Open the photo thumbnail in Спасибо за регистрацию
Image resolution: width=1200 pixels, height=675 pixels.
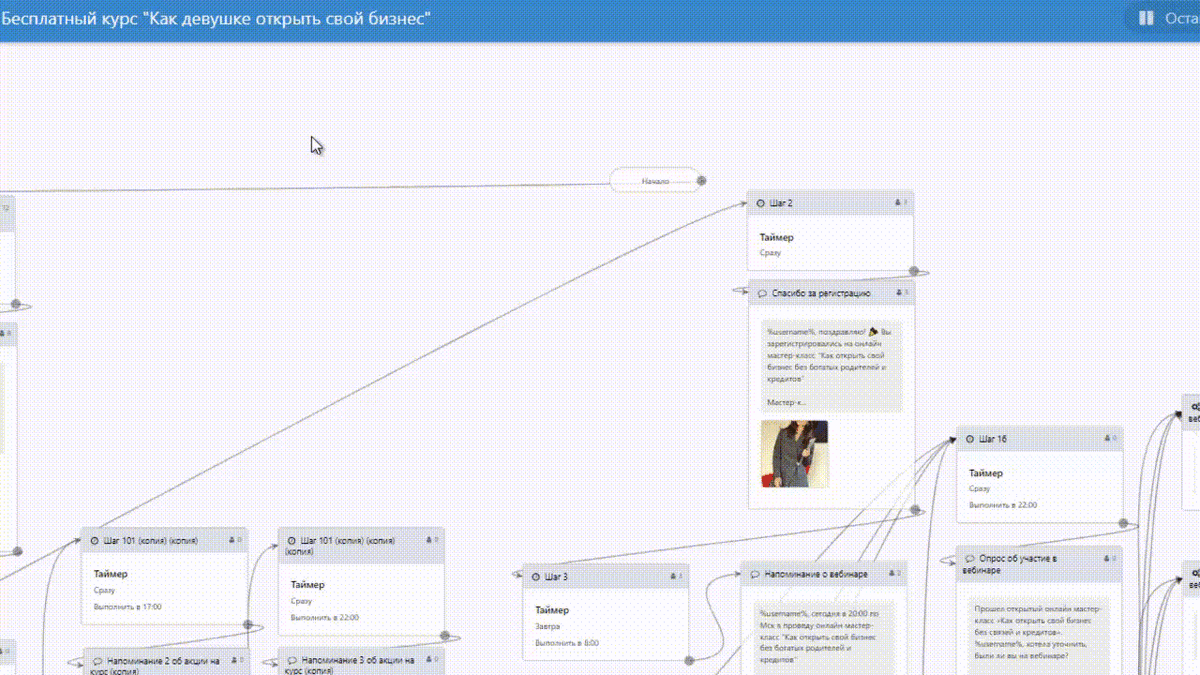[x=794, y=454]
